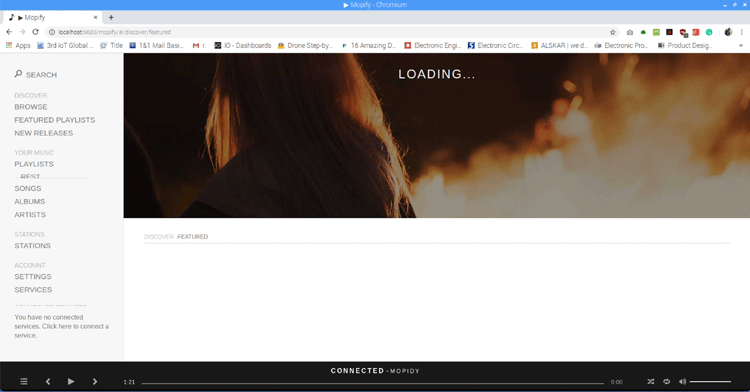Toggle repeat mode
Screen dimensions: 750x392
[x=666, y=381]
